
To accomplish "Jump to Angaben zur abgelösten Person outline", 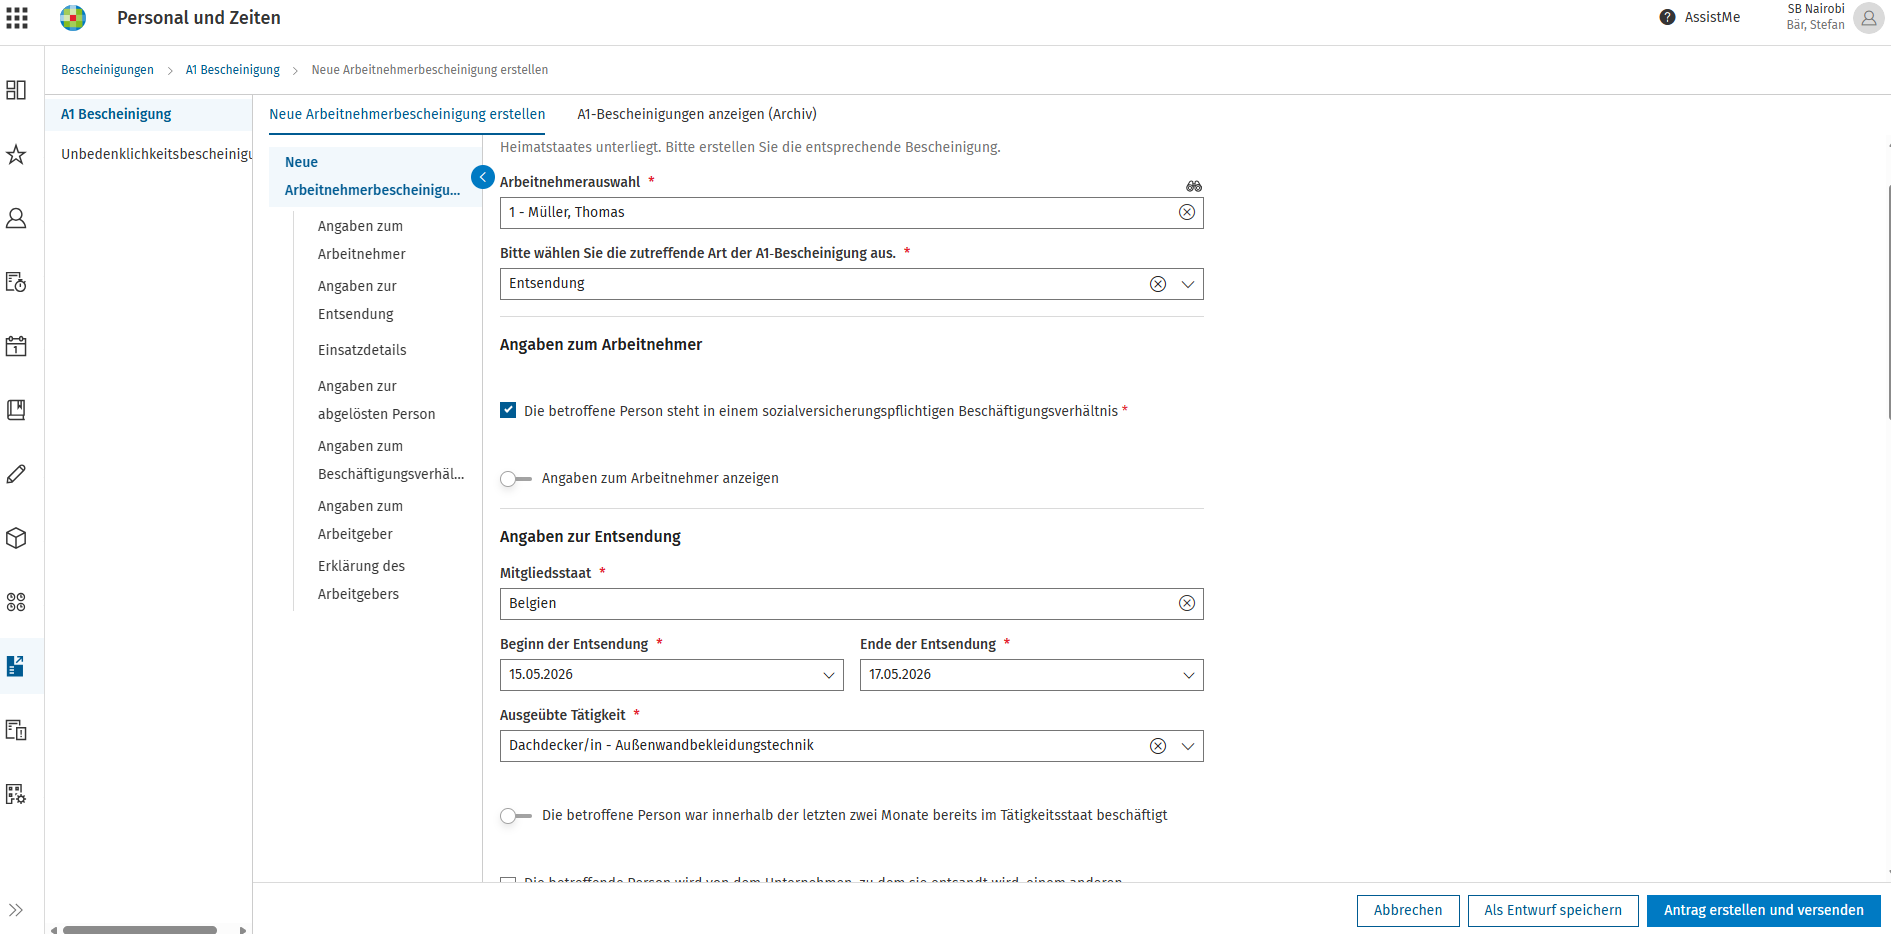I will click(376, 400).
